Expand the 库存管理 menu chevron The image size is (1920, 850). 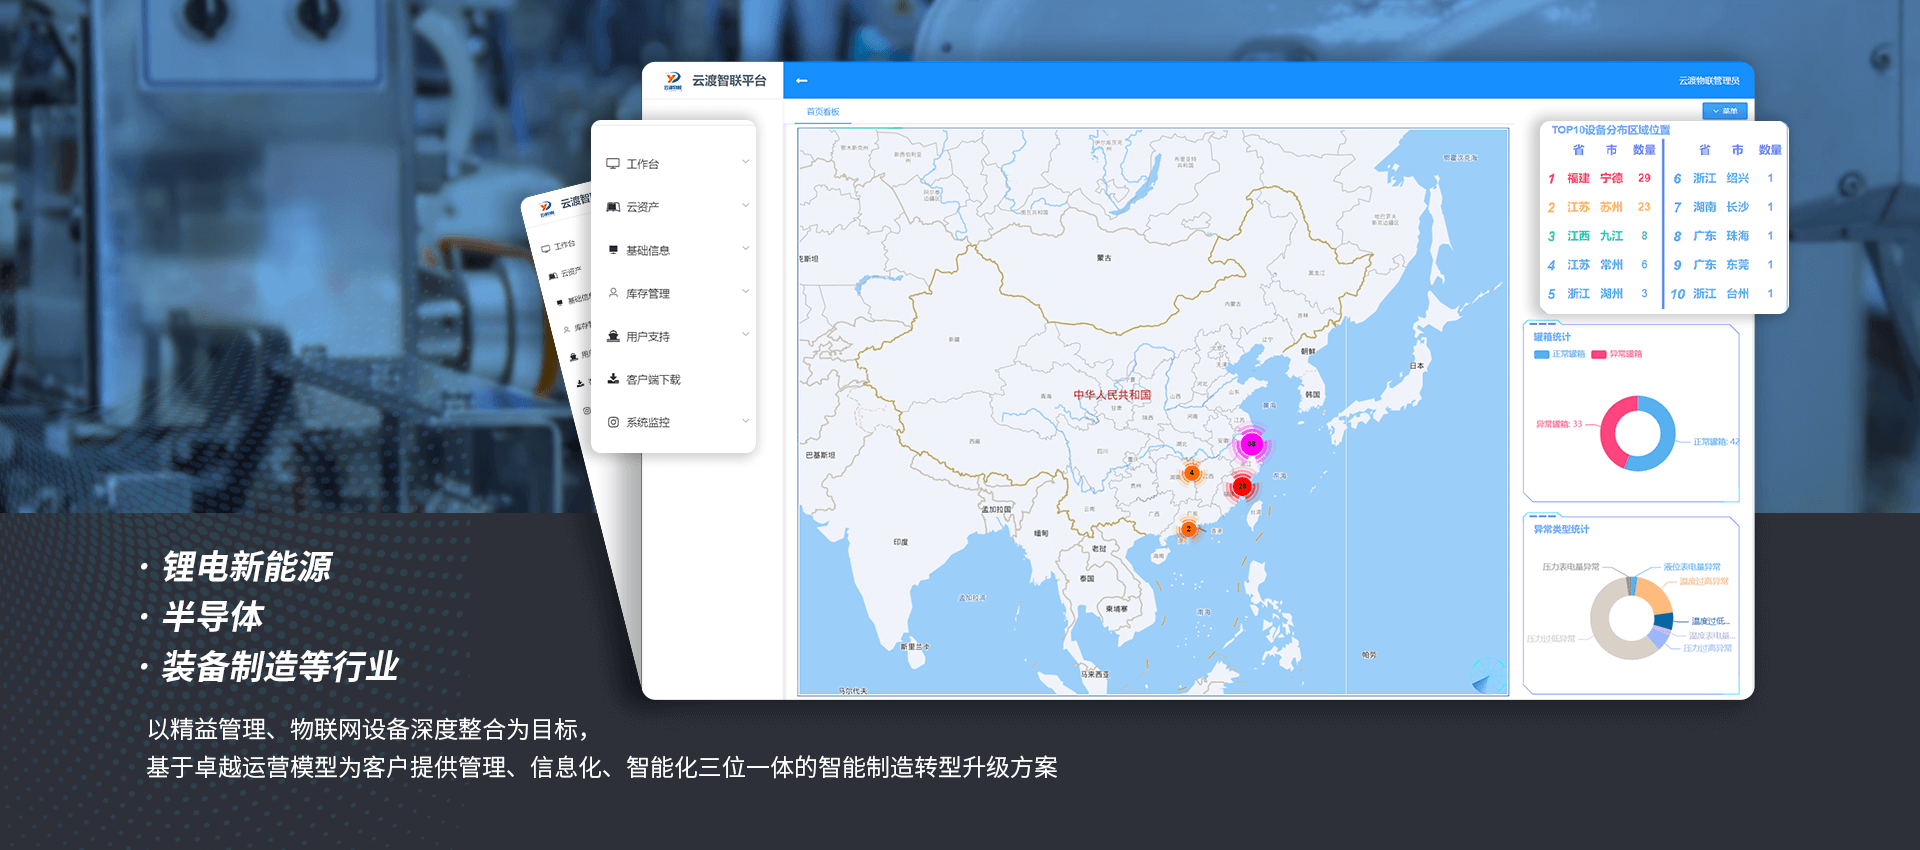[745, 292]
